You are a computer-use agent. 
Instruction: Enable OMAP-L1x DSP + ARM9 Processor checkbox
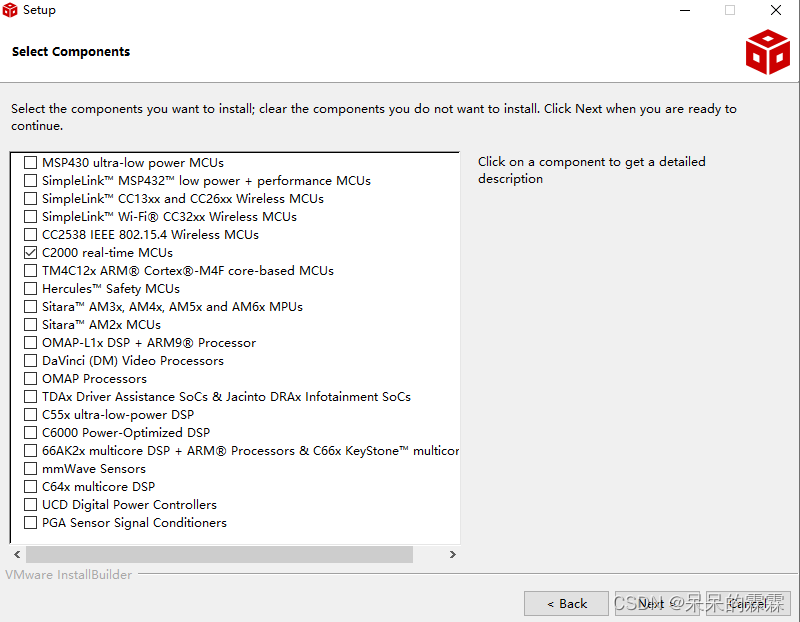(x=31, y=342)
